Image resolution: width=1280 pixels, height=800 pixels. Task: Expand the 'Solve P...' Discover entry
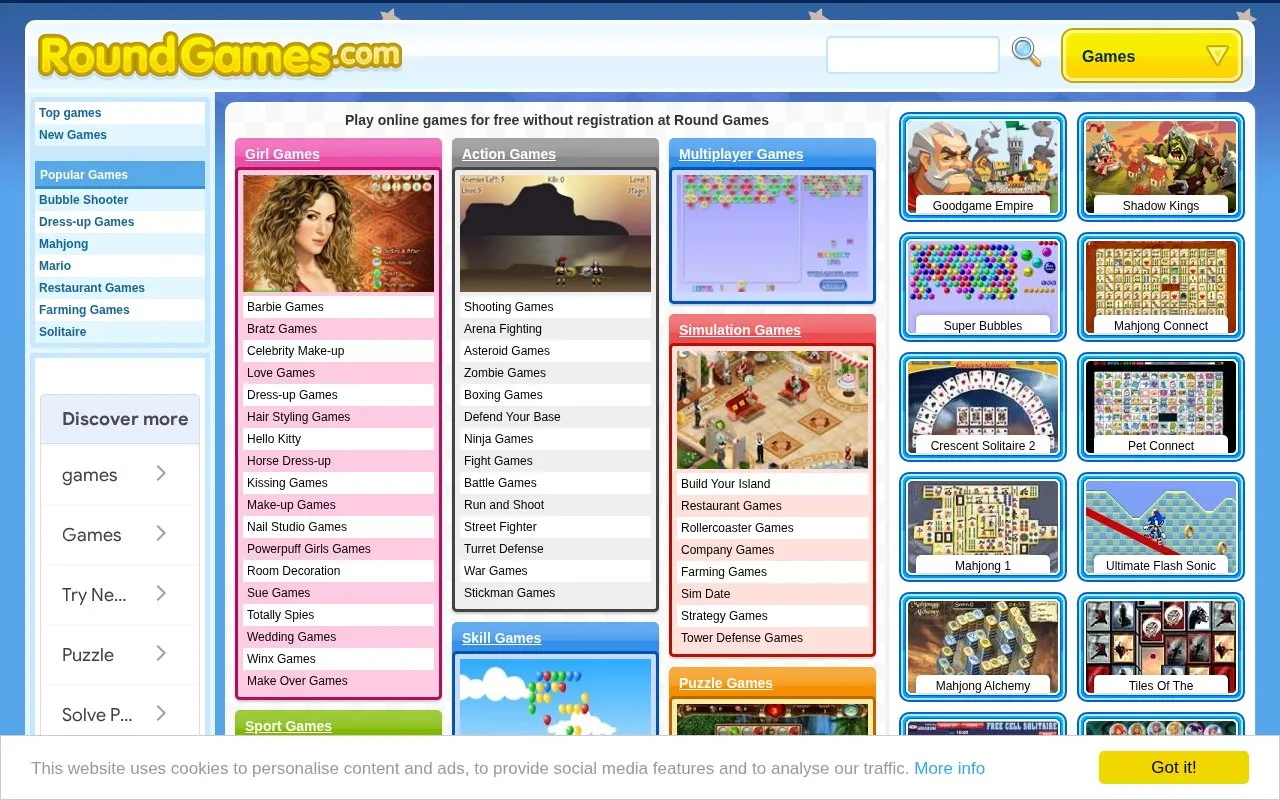[120, 714]
